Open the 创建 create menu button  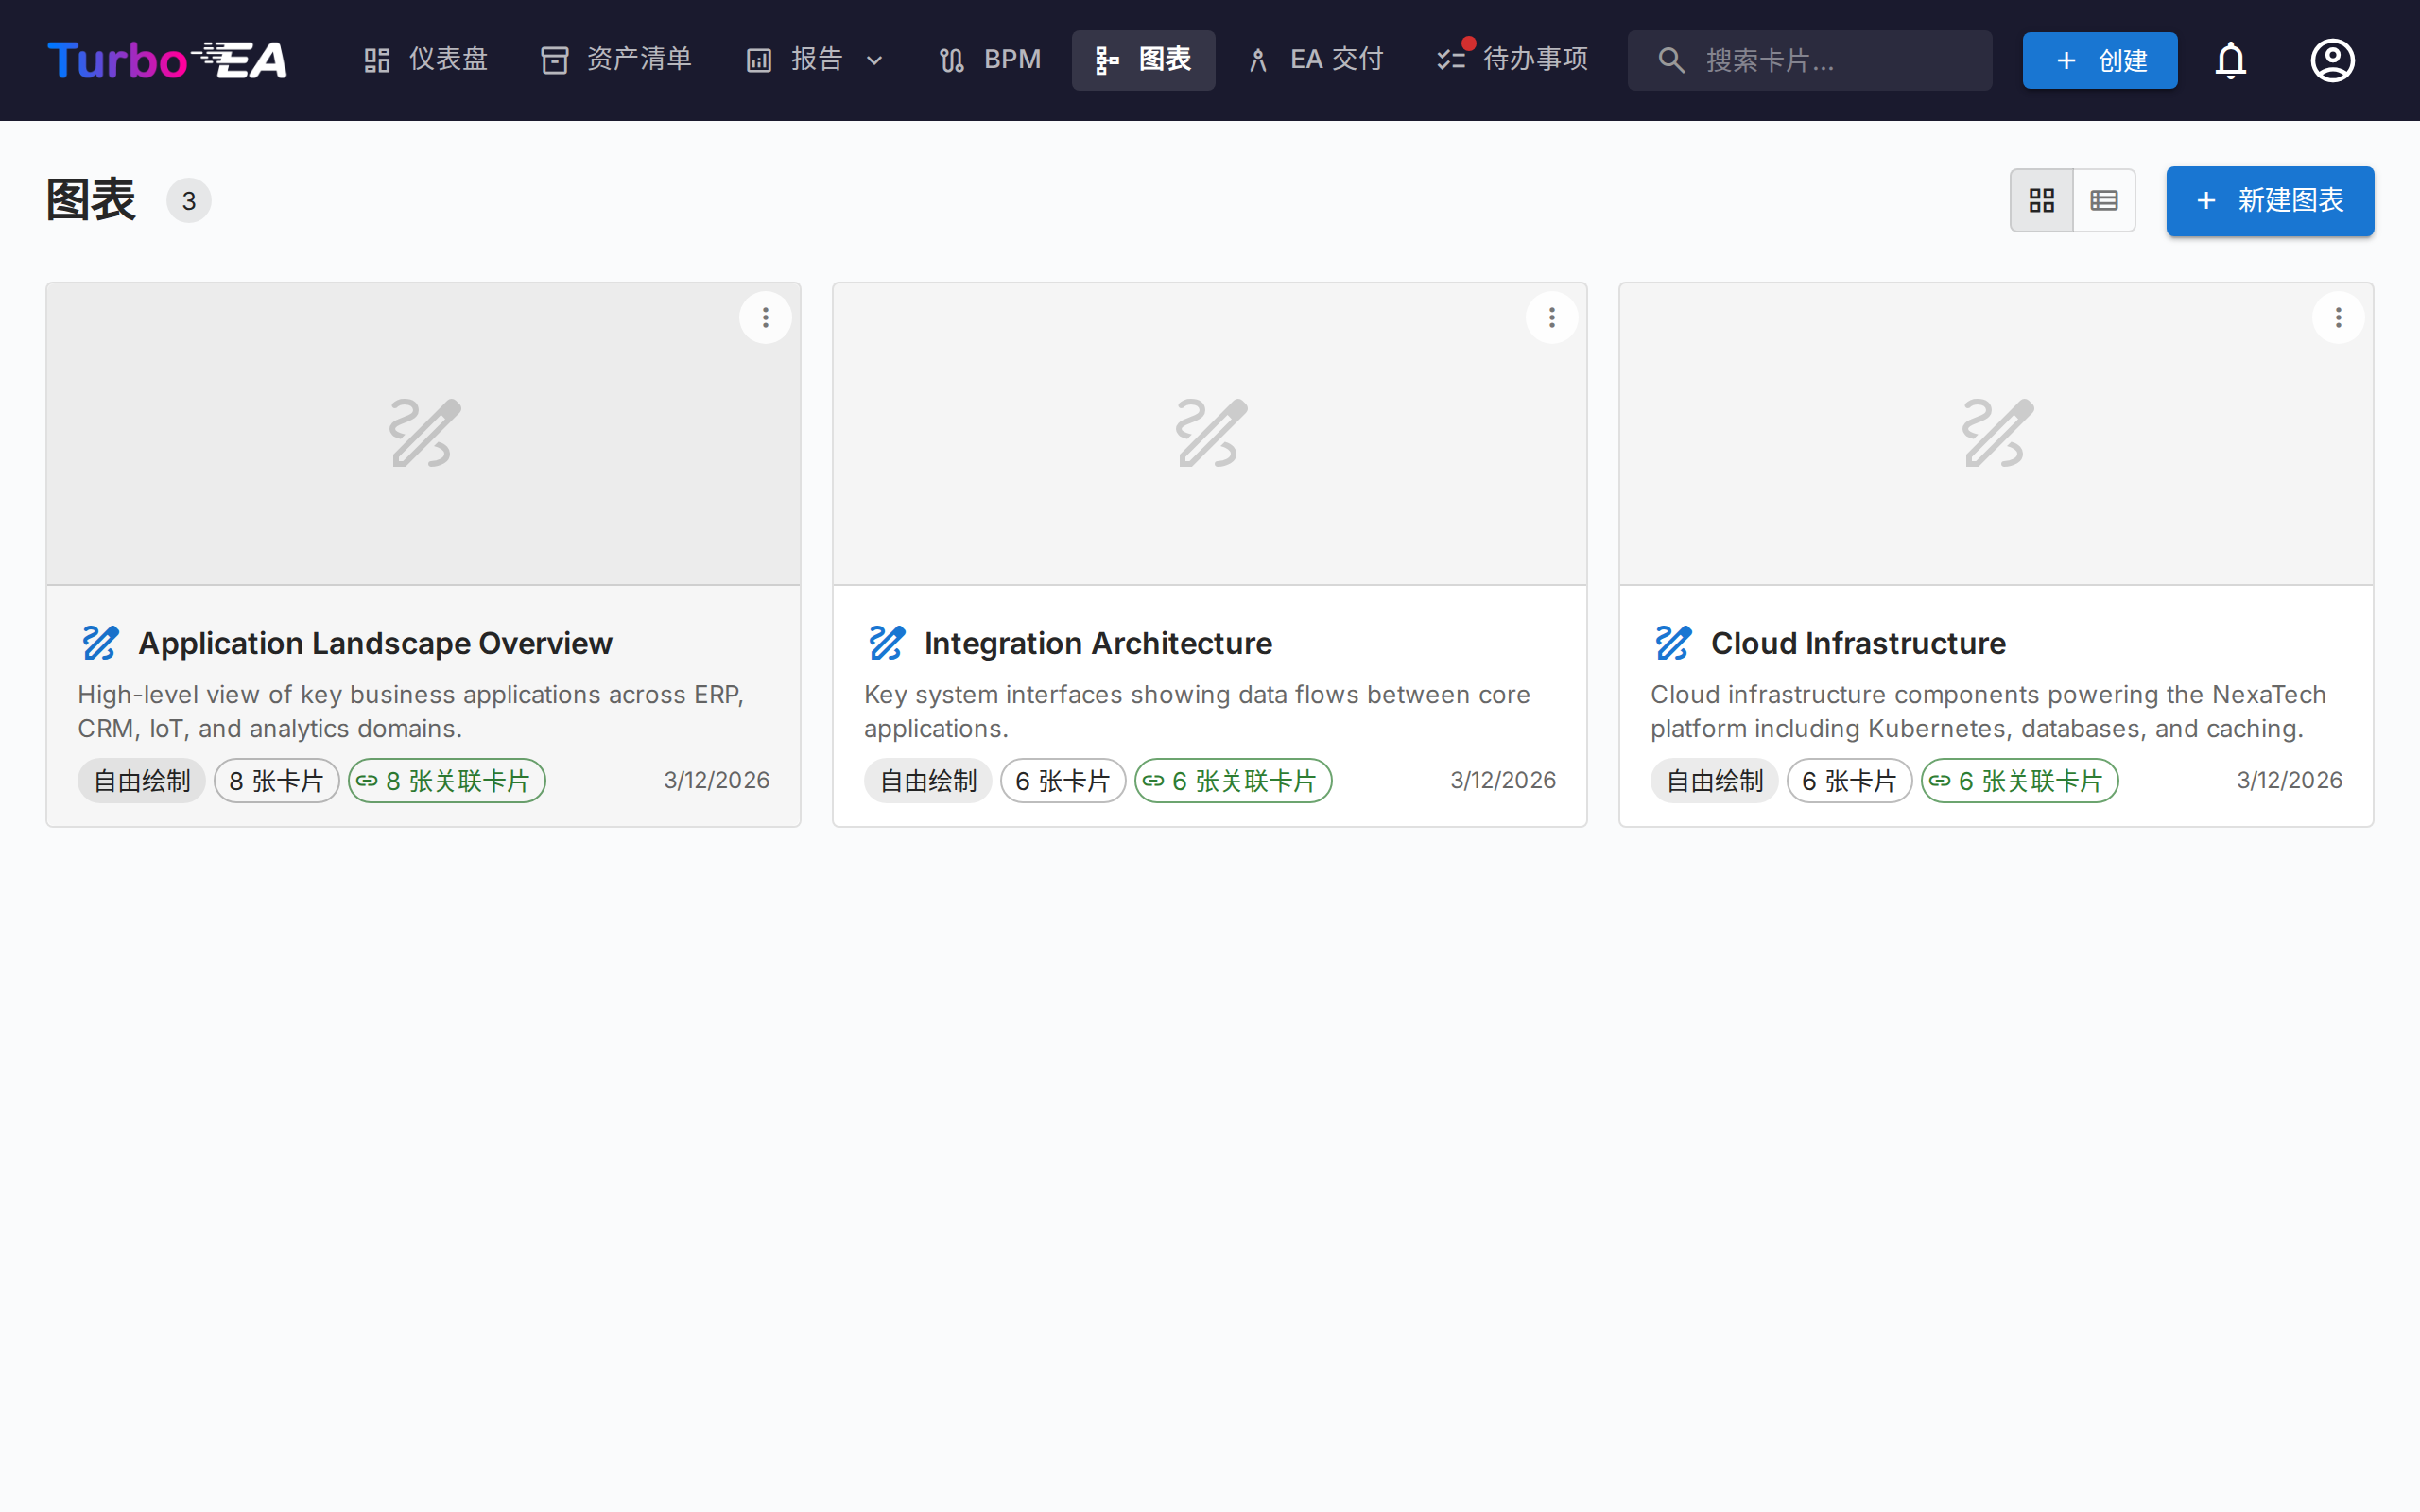pos(2099,60)
